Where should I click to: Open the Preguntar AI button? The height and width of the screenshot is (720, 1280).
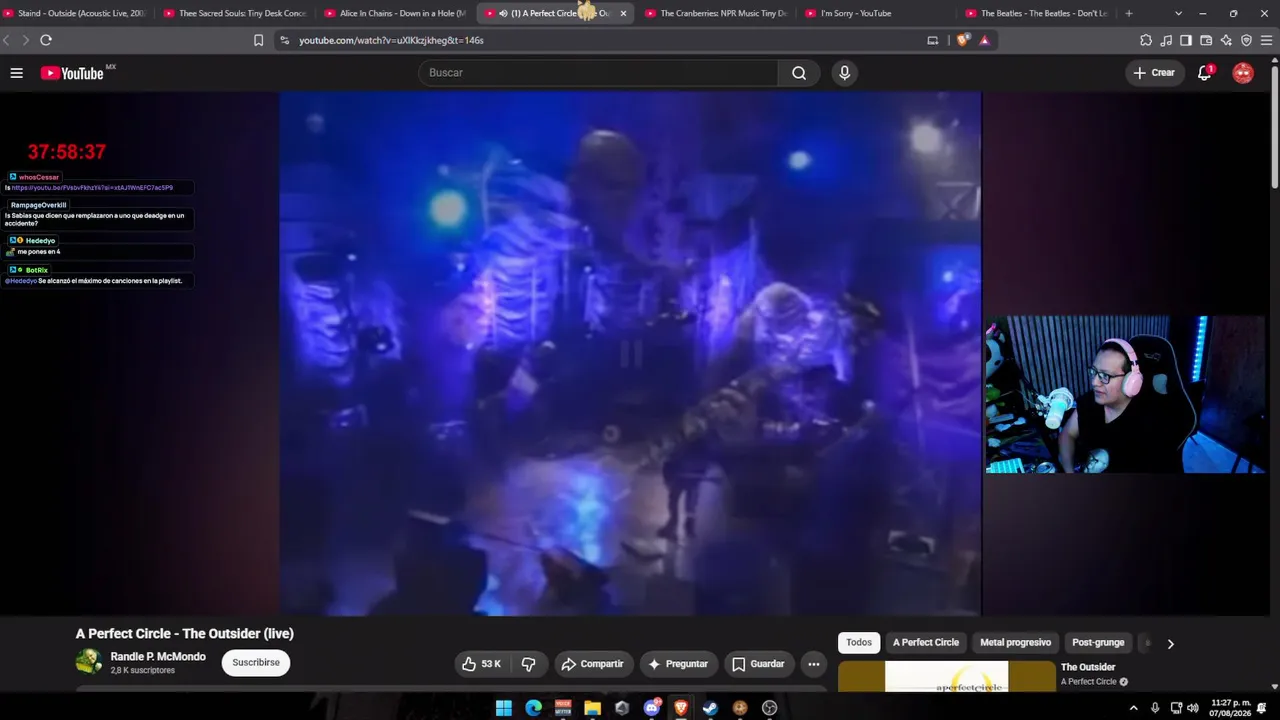tap(679, 664)
